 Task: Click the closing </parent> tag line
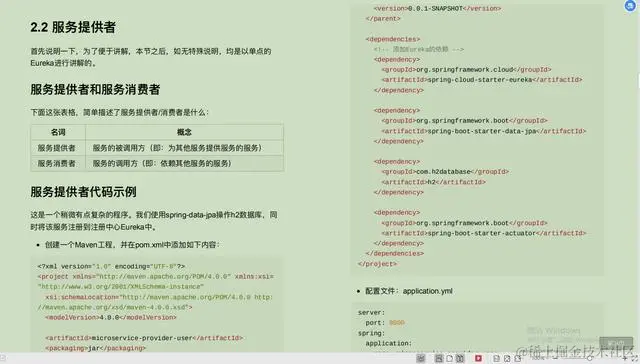pos(383,19)
